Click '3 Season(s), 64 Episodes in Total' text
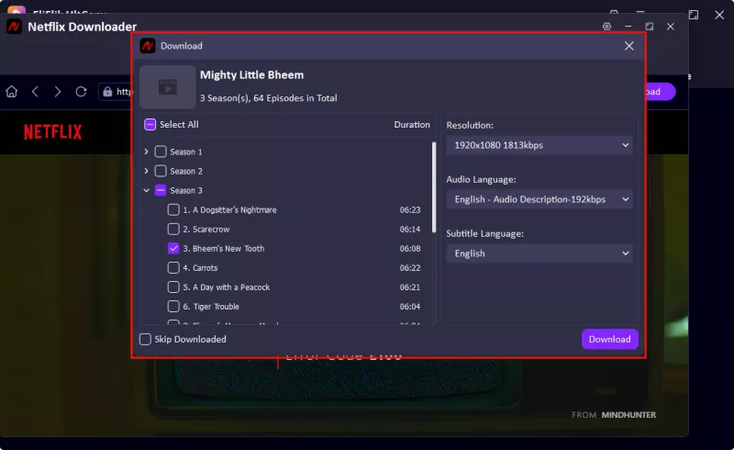Viewport: 734px width, 450px height. click(268, 98)
